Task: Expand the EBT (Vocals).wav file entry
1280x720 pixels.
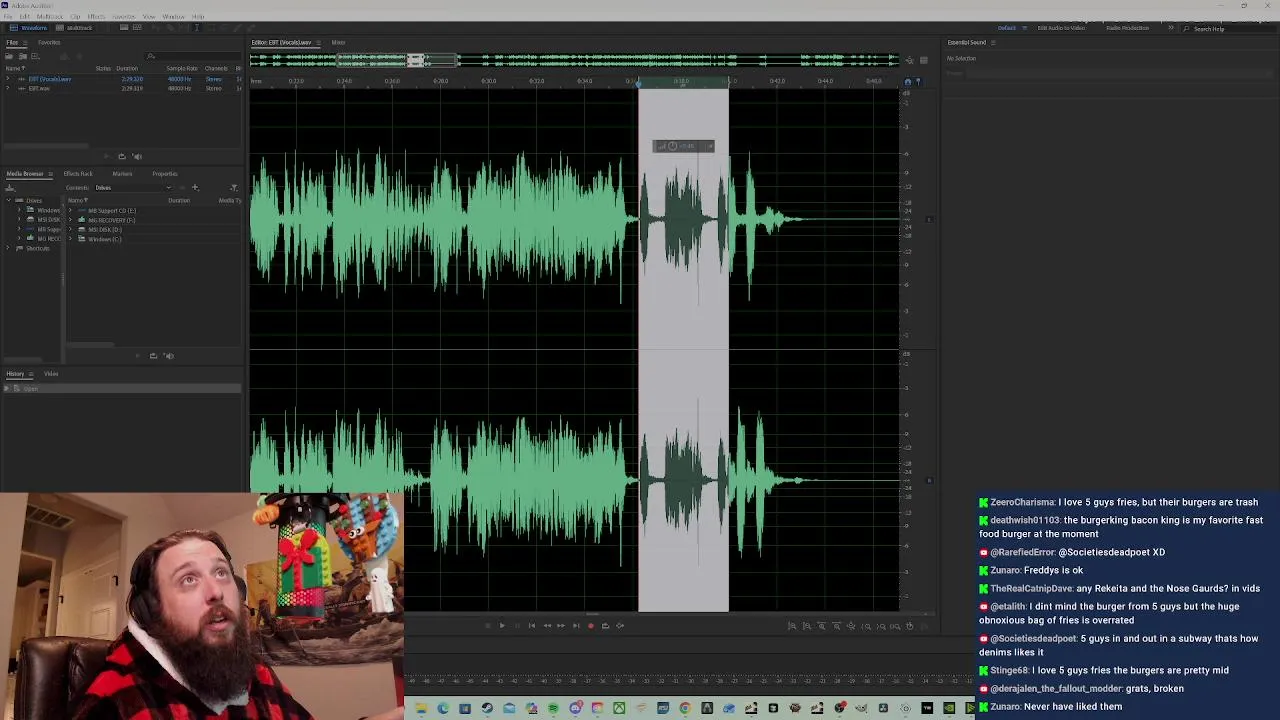Action: coord(8,79)
